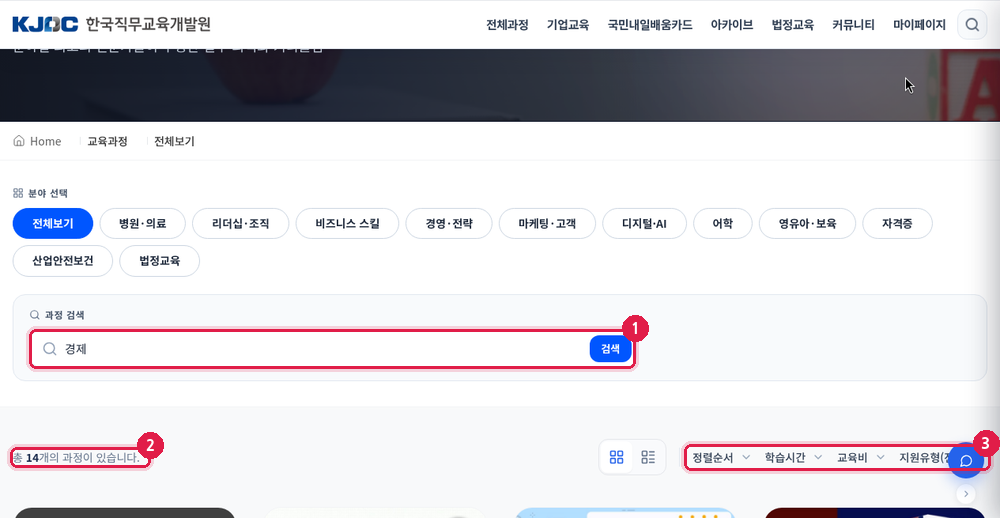Image resolution: width=1000 pixels, height=518 pixels.
Task: Select 영유아·보육 category
Action: [807, 223]
